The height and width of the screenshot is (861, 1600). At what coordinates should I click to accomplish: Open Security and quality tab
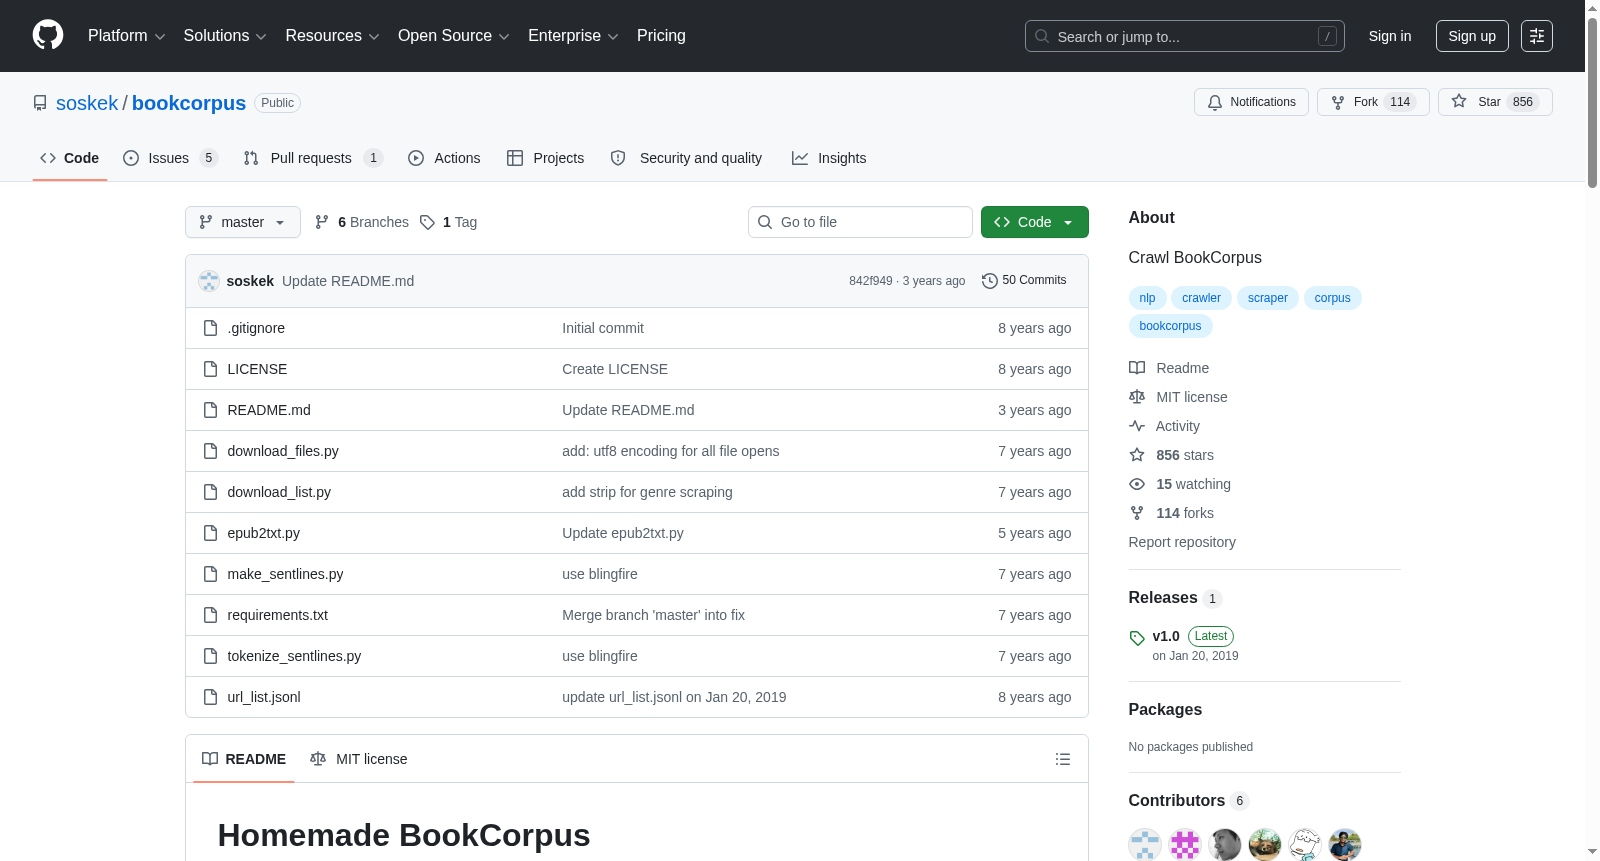point(687,158)
